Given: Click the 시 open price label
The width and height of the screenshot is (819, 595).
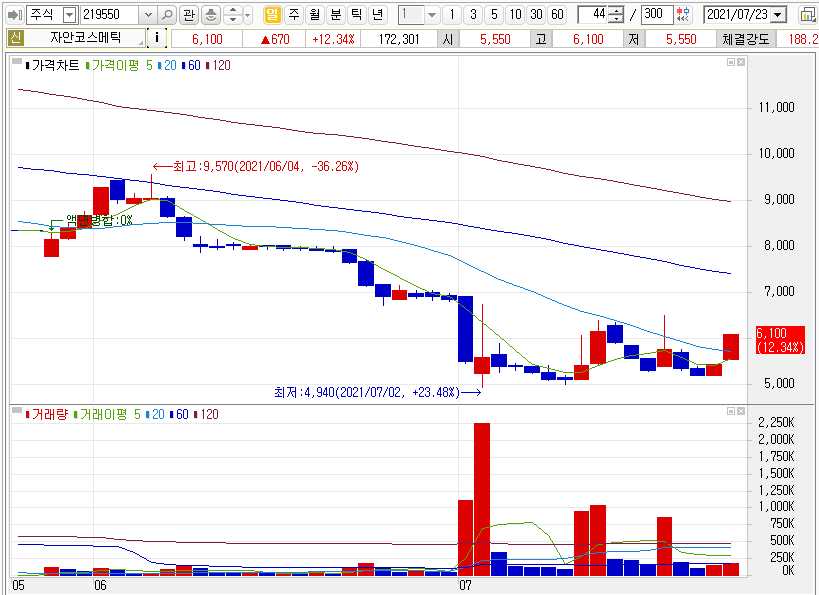Looking at the screenshot, I should (x=448, y=39).
